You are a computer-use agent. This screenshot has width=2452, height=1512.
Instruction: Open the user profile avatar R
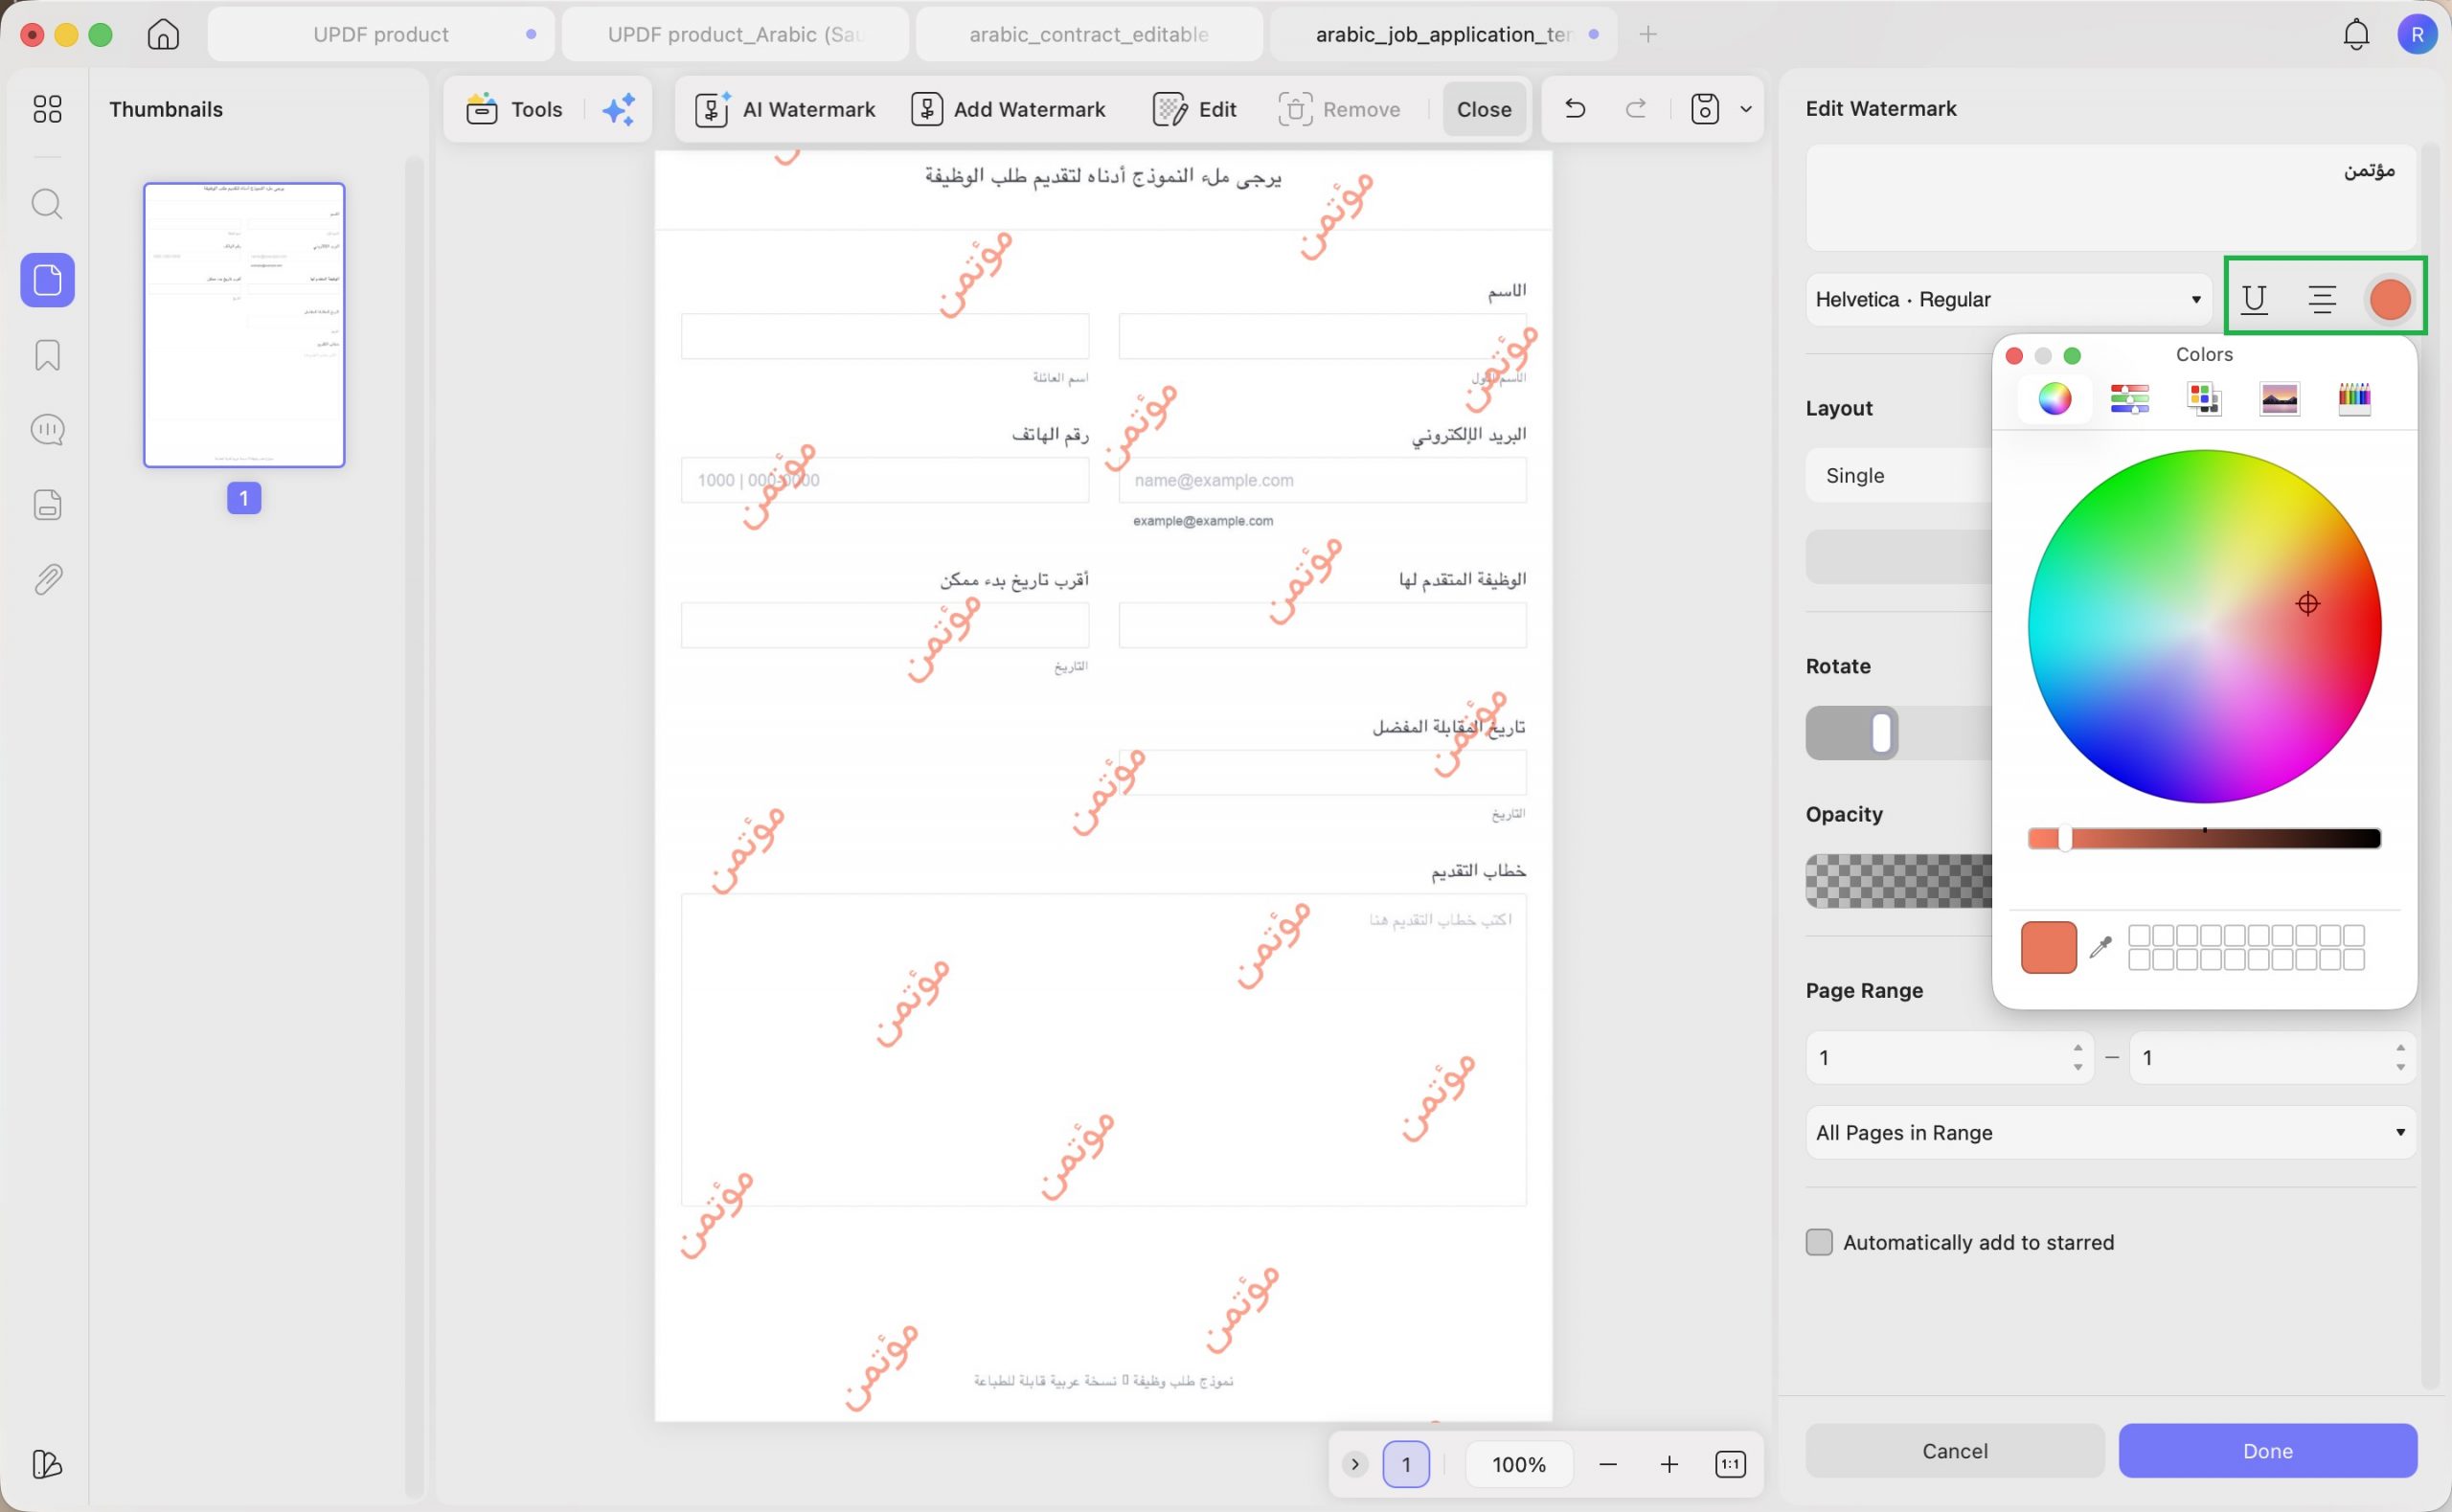2417,35
